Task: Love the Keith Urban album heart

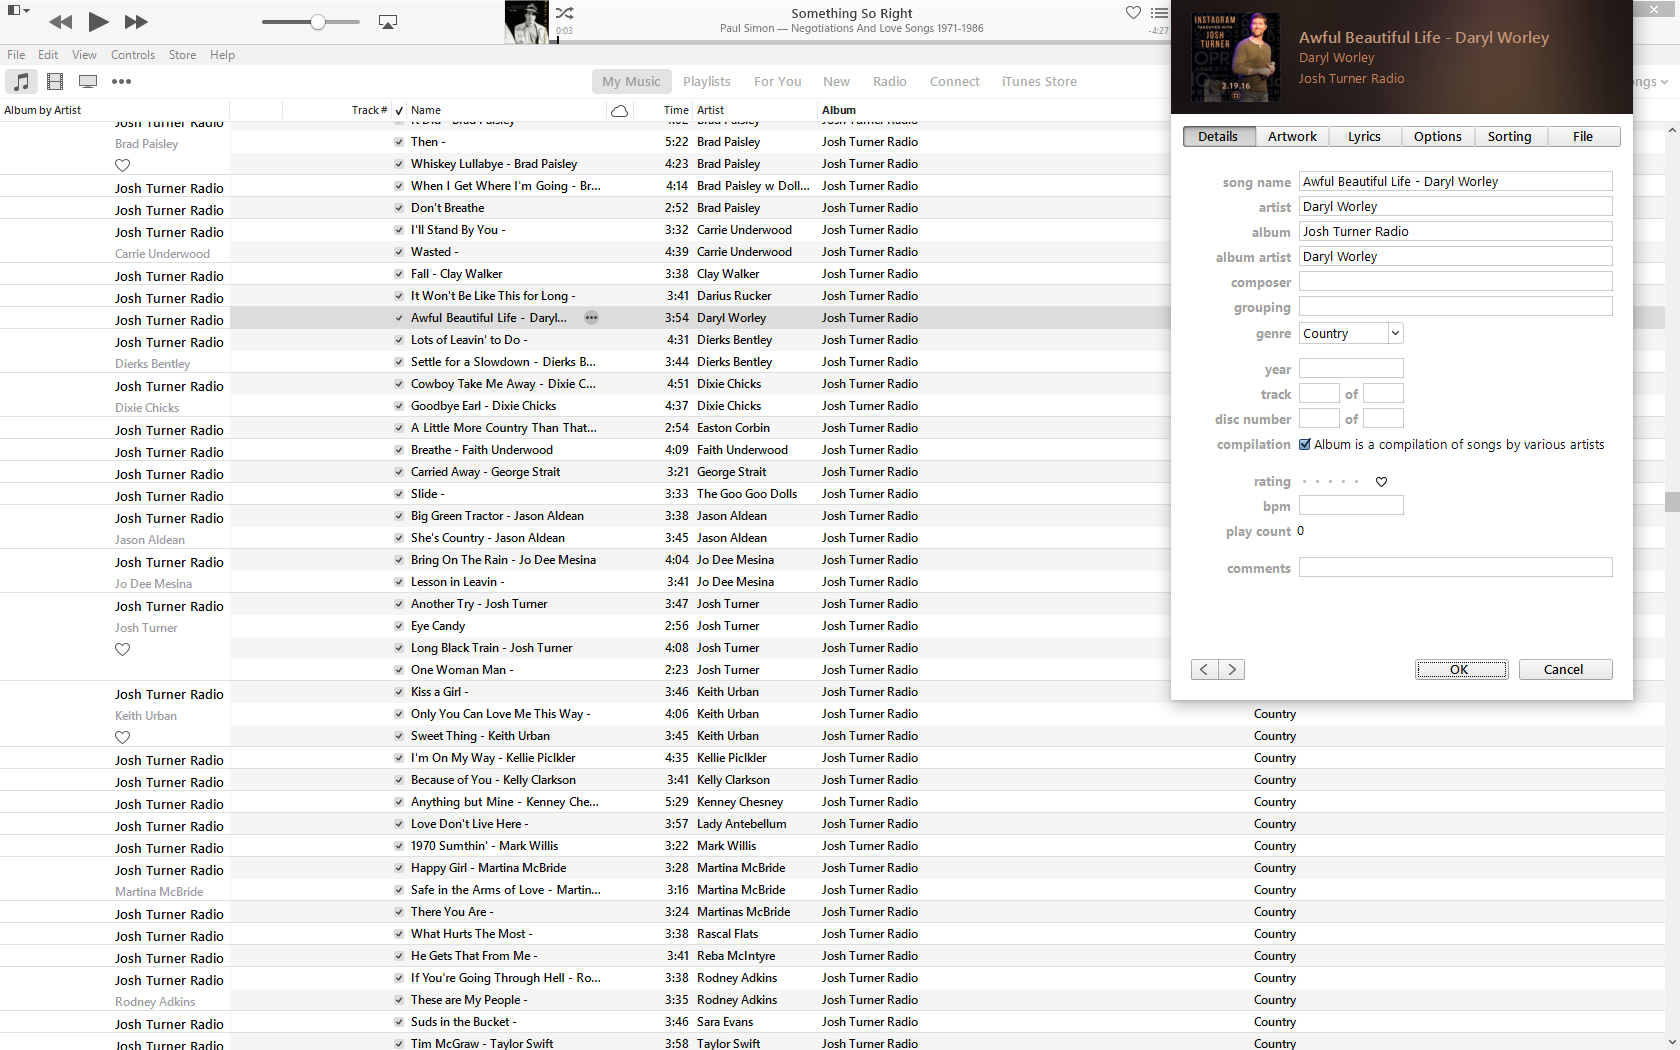Action: 122,737
